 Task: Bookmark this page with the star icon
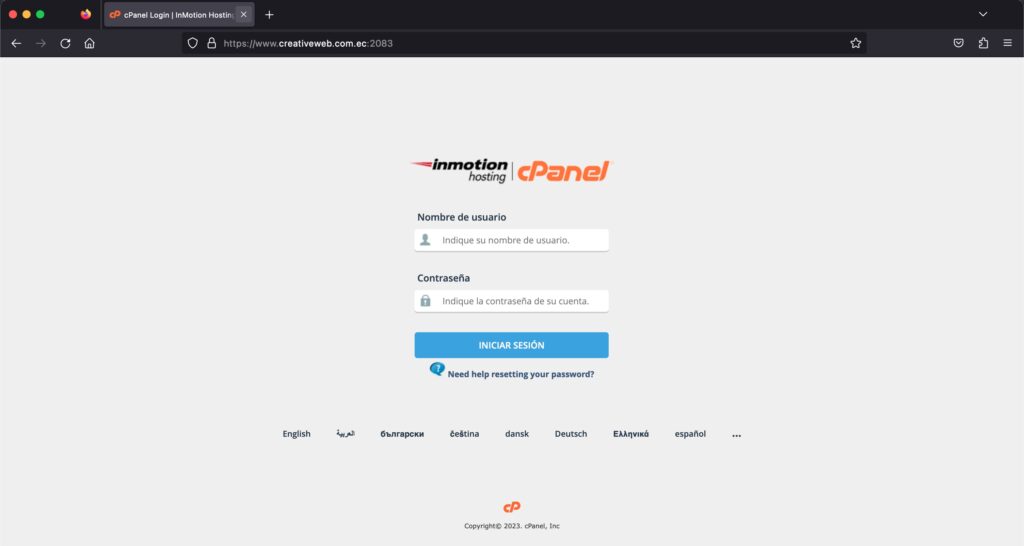pos(856,43)
